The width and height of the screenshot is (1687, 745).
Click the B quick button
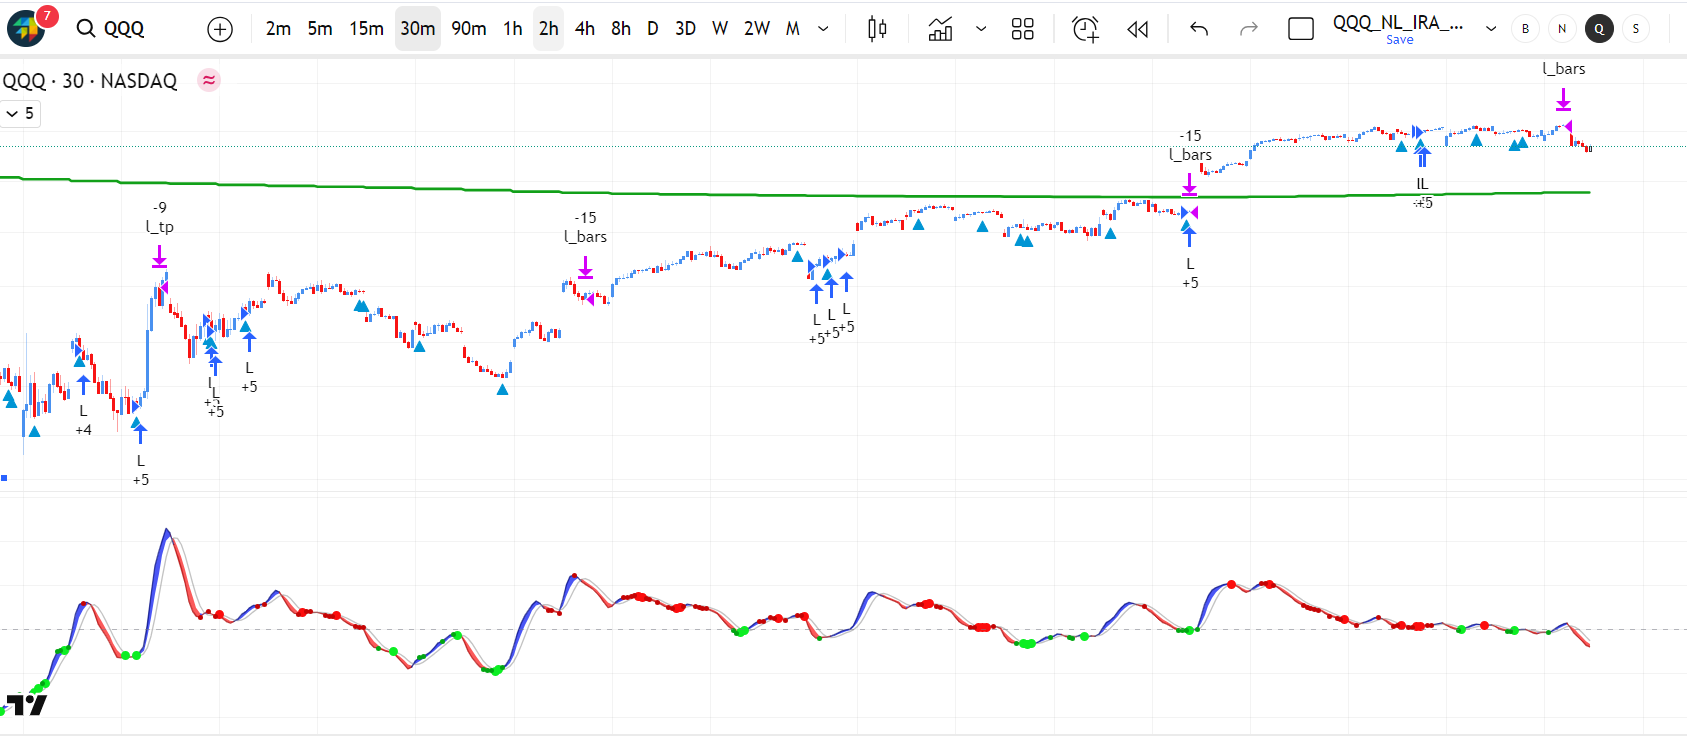pos(1525,29)
